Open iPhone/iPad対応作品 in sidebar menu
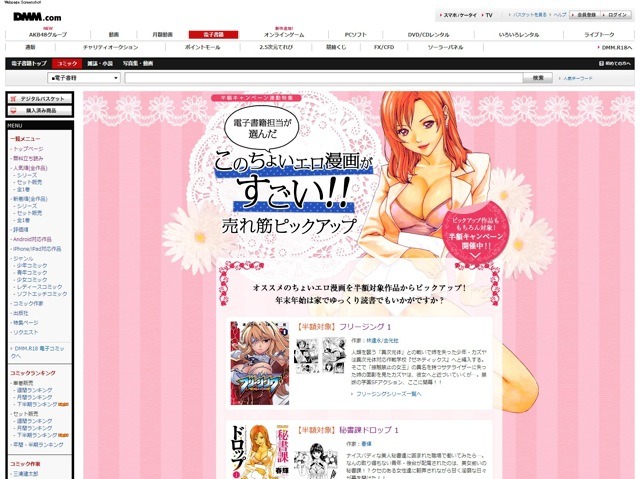640x479 pixels. [x=37, y=249]
